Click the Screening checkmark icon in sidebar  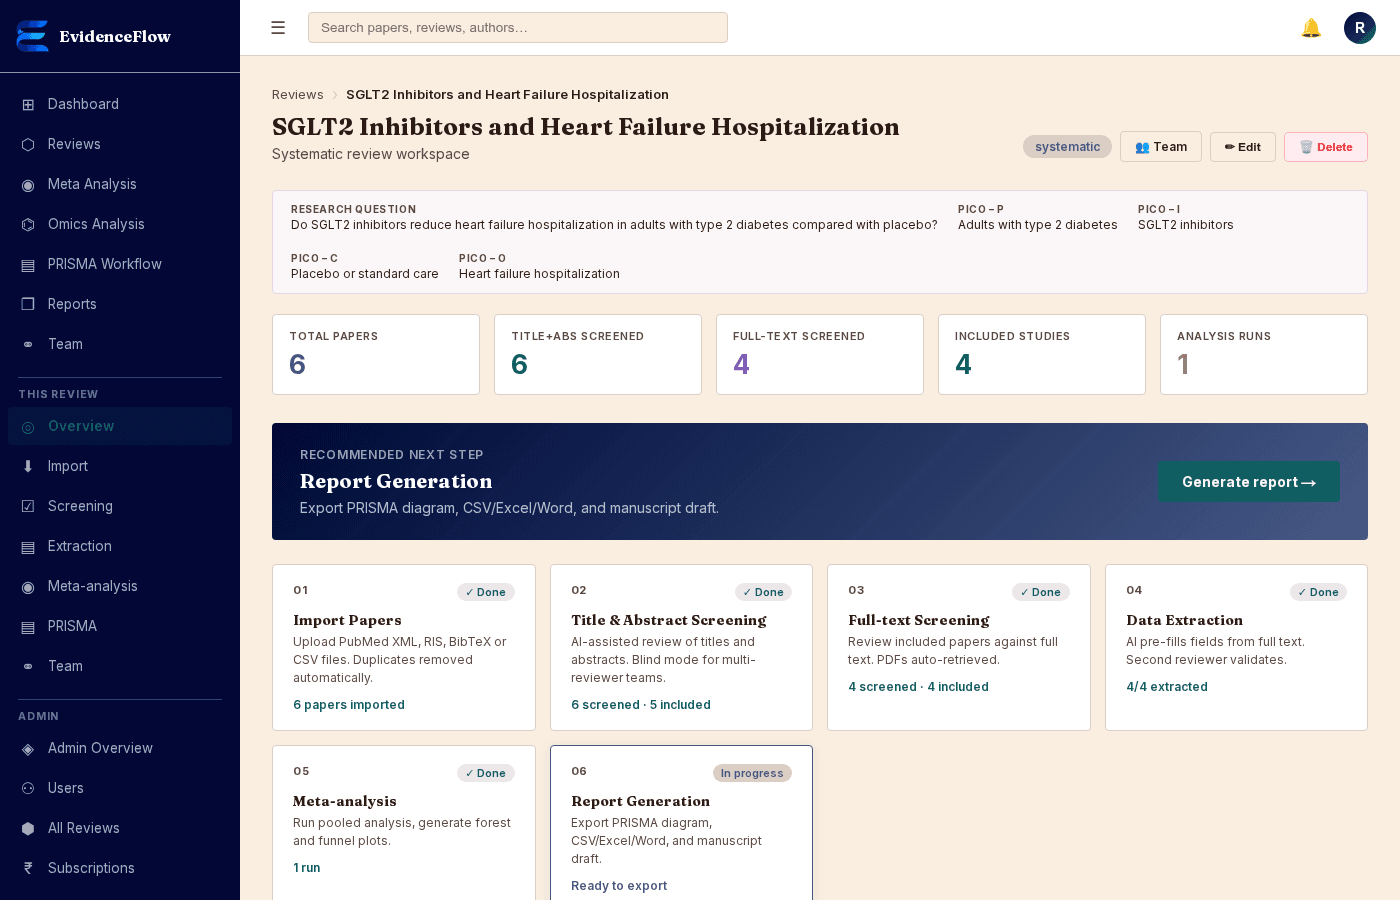pyautogui.click(x=28, y=506)
